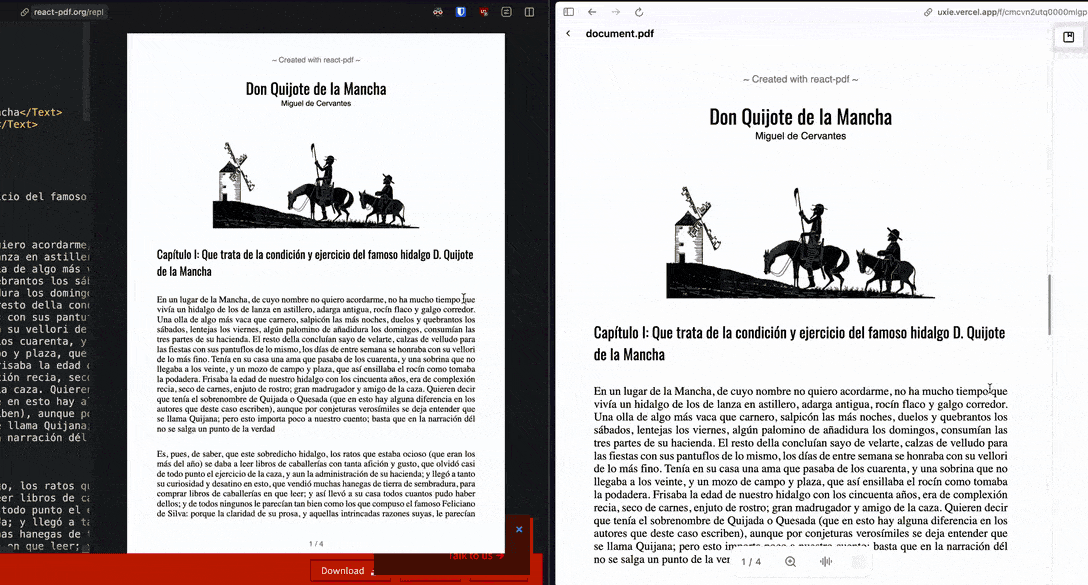
Task: Click the audio waveform icon in uxie toolbar
Action: (x=826, y=561)
